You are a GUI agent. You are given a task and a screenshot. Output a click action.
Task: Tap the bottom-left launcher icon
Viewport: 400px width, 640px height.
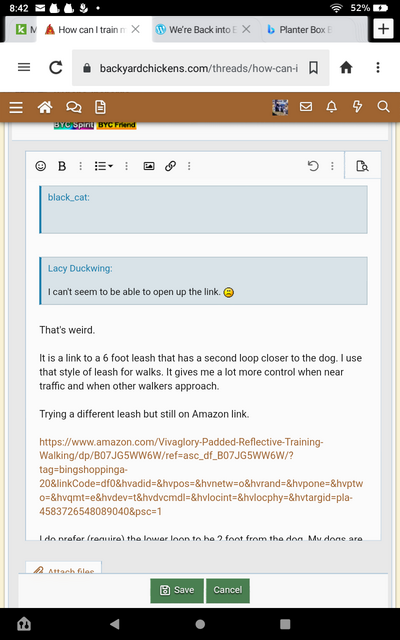tap(24, 624)
